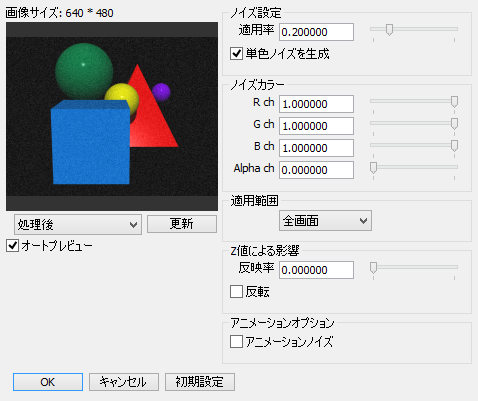Enable the 反転 checkbox
This screenshot has width=478, height=401.
236,292
